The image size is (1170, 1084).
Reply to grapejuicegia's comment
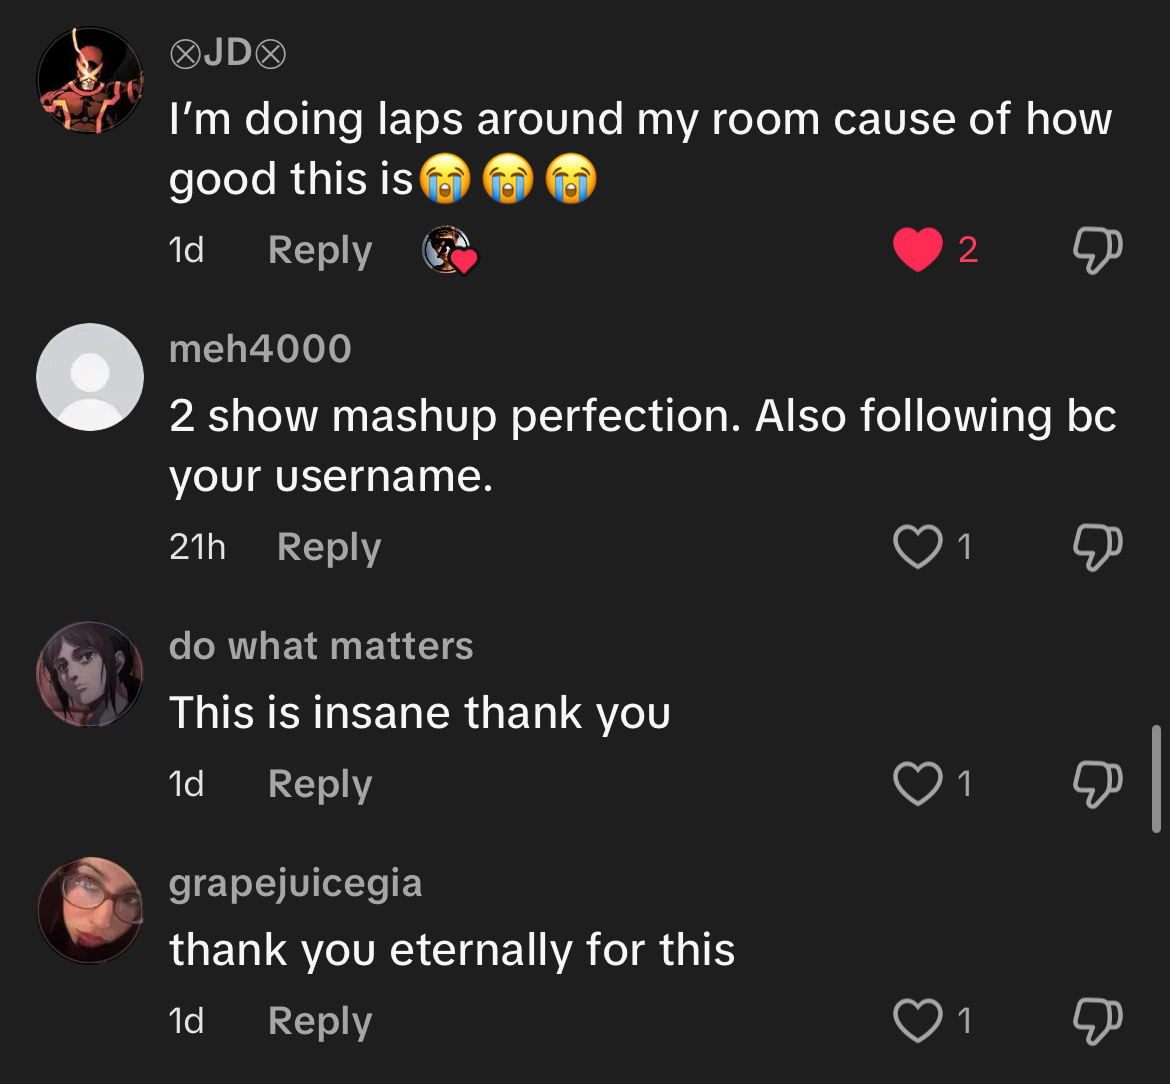319,1020
